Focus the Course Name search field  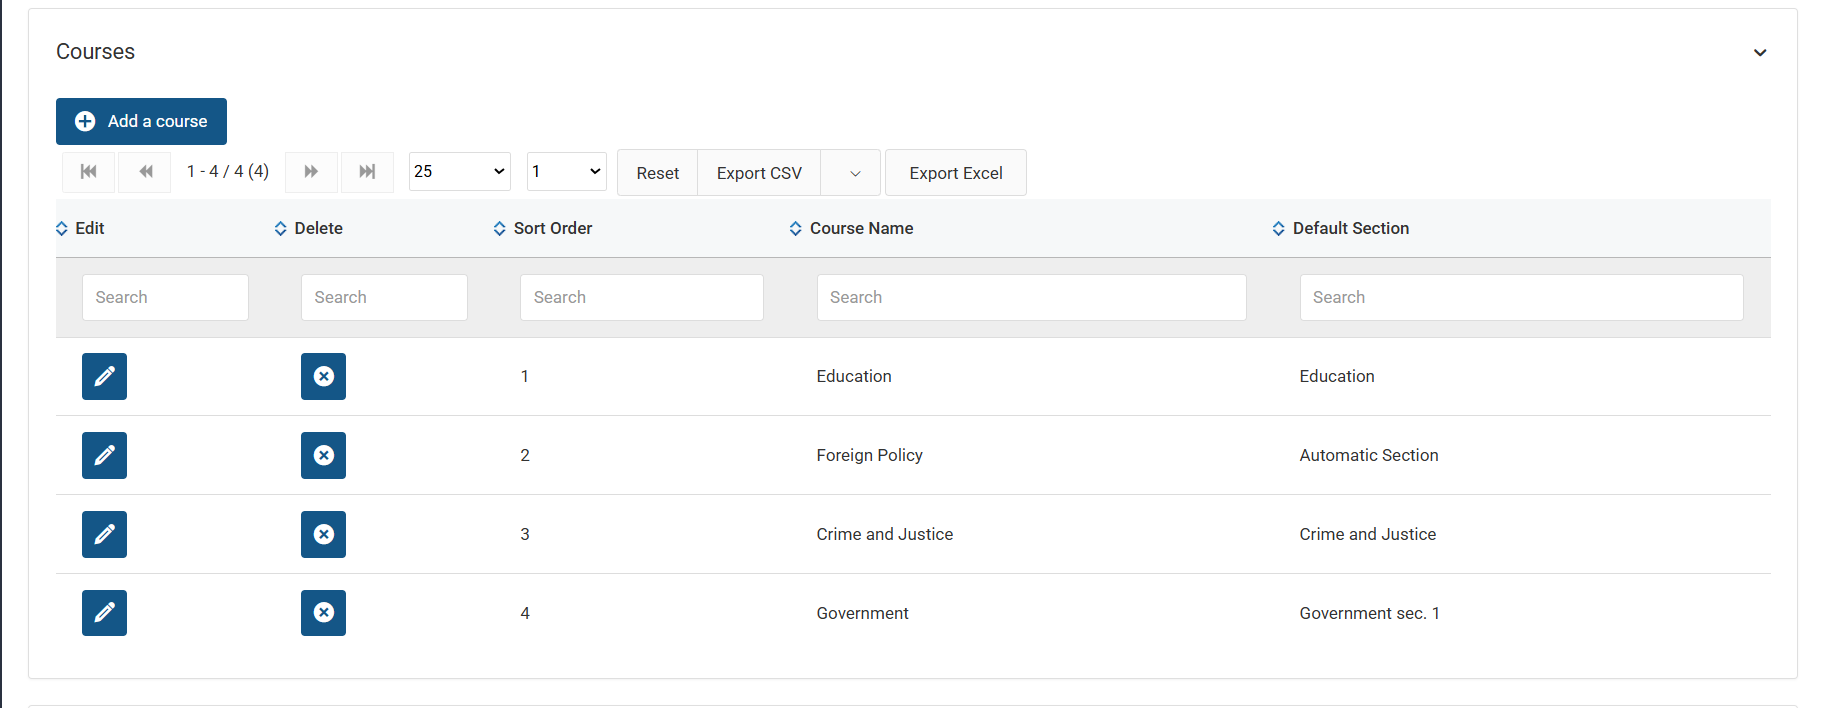(x=1031, y=297)
